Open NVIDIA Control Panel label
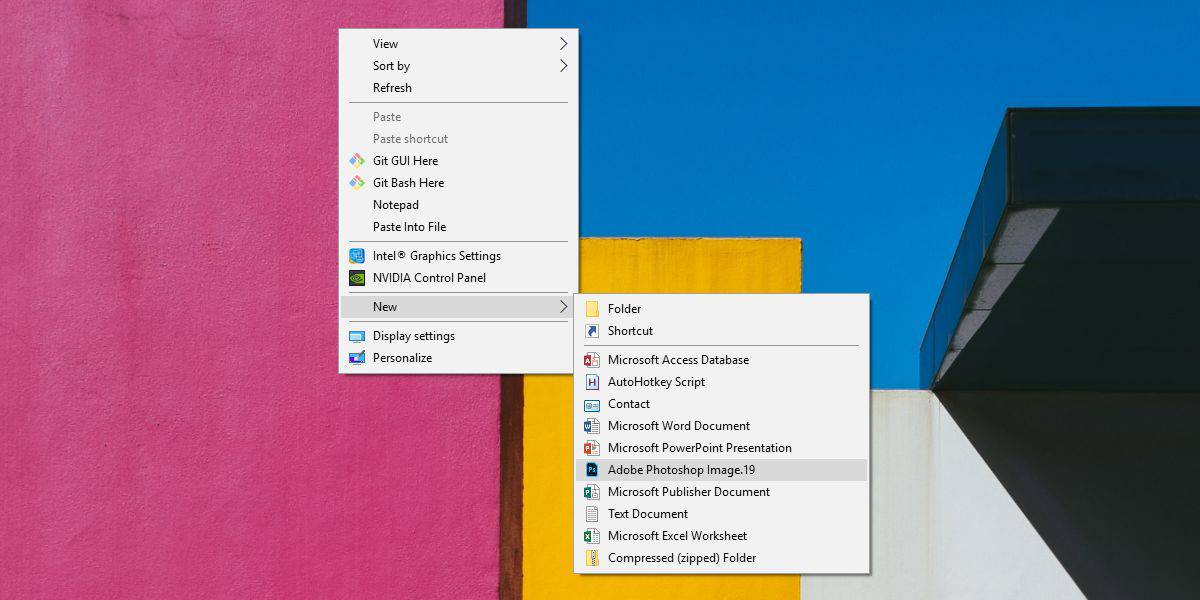The width and height of the screenshot is (1200, 600). click(429, 278)
